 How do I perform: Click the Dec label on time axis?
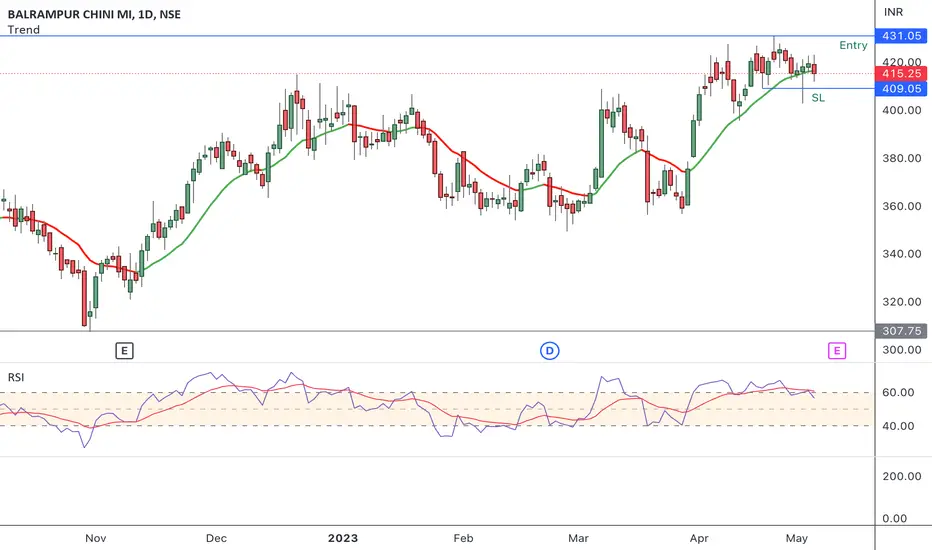pyautogui.click(x=216, y=538)
